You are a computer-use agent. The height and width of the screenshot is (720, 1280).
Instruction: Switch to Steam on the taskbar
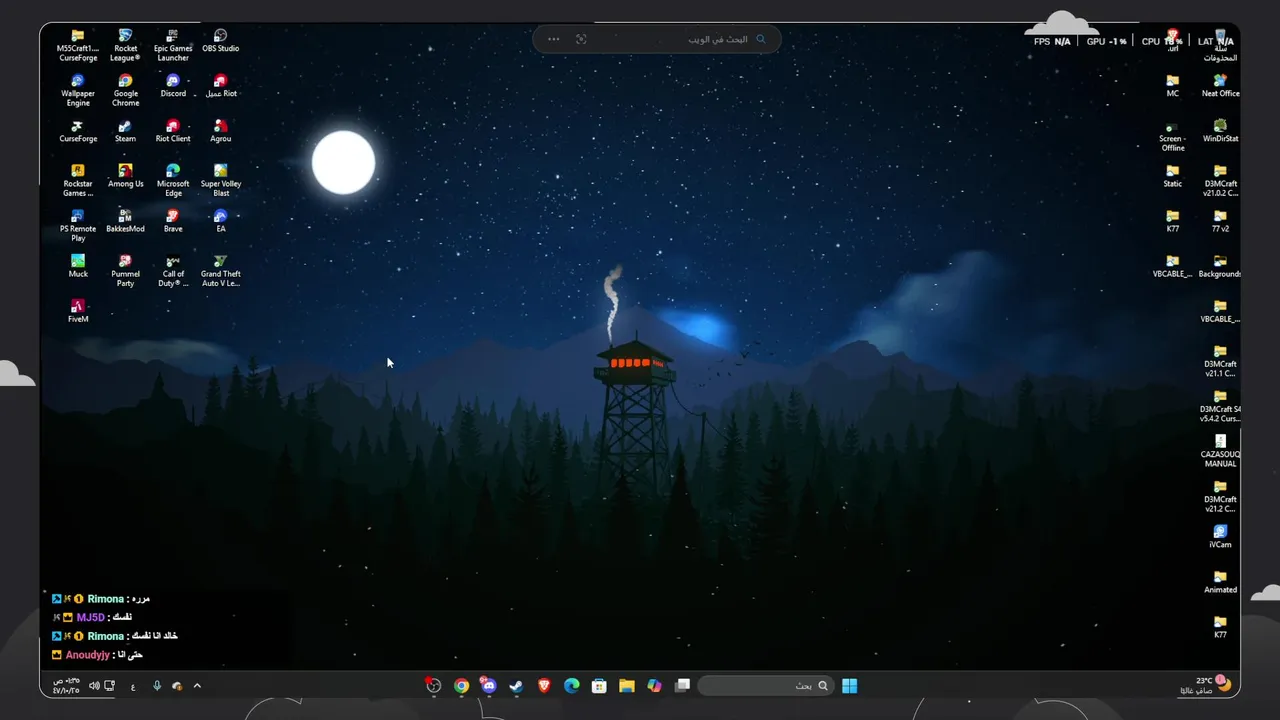click(516, 685)
